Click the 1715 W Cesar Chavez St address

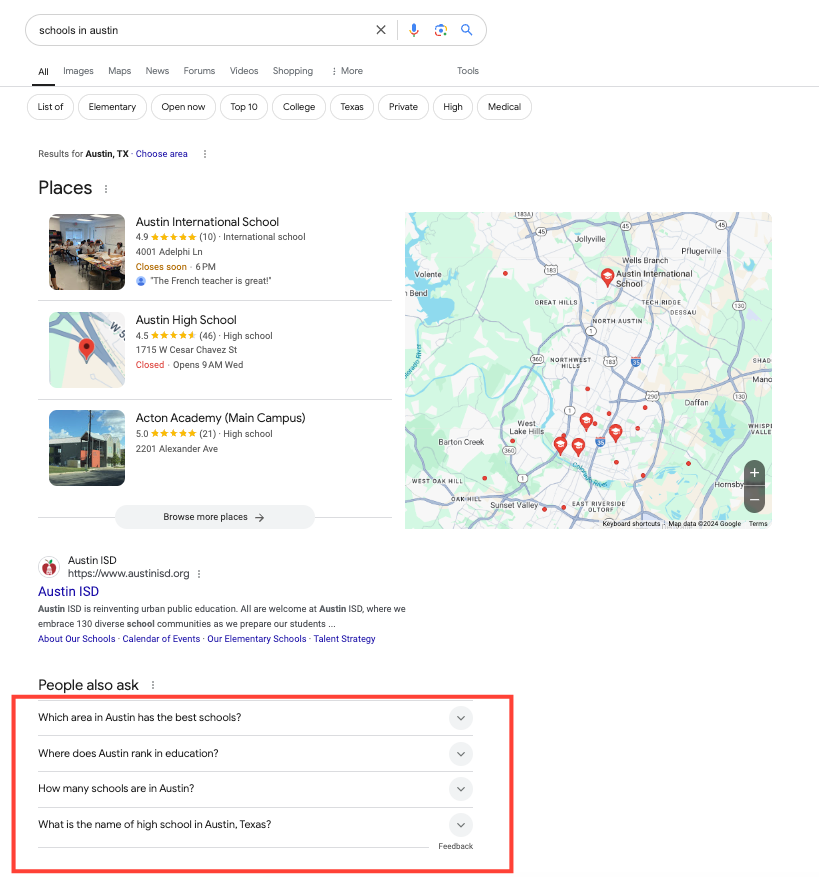pyautogui.click(x=186, y=350)
